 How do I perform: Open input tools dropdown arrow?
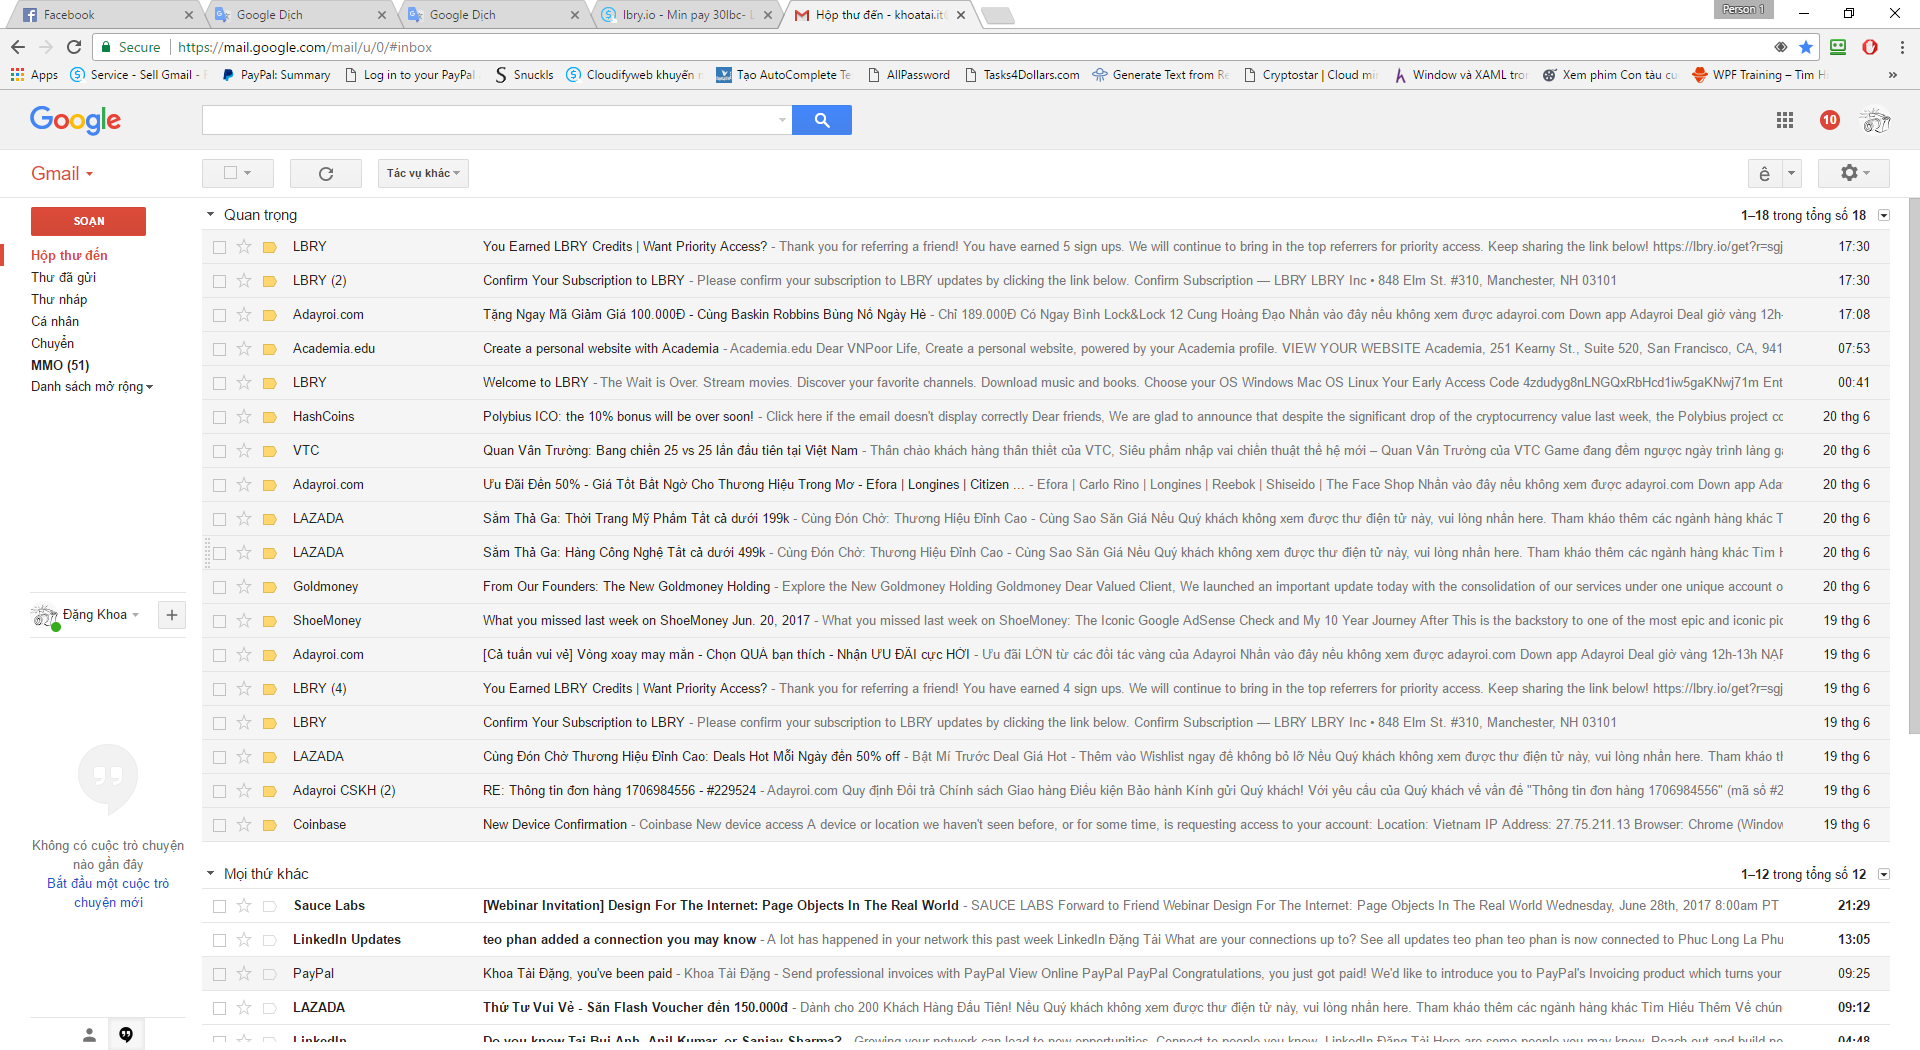pyautogui.click(x=1791, y=173)
